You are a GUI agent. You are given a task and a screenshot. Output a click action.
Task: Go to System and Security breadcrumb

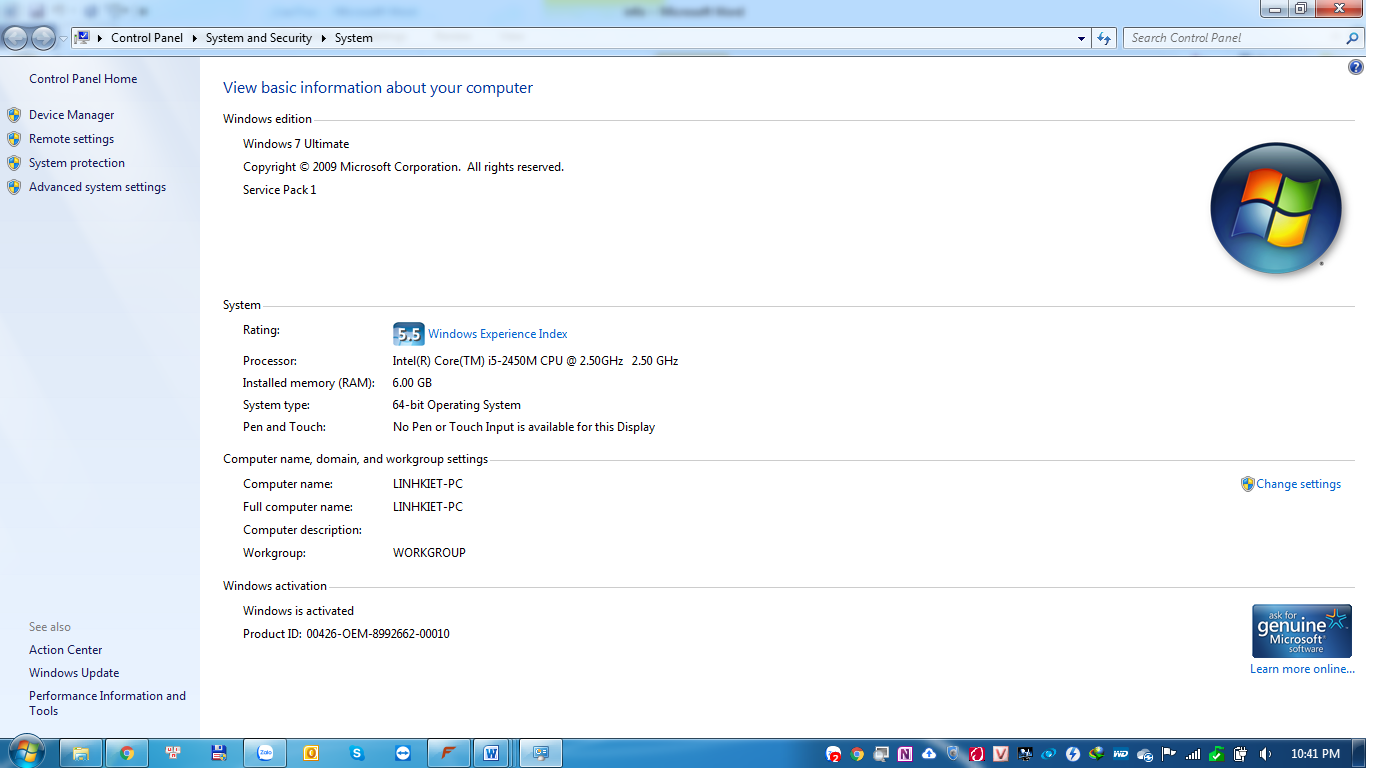click(x=258, y=38)
